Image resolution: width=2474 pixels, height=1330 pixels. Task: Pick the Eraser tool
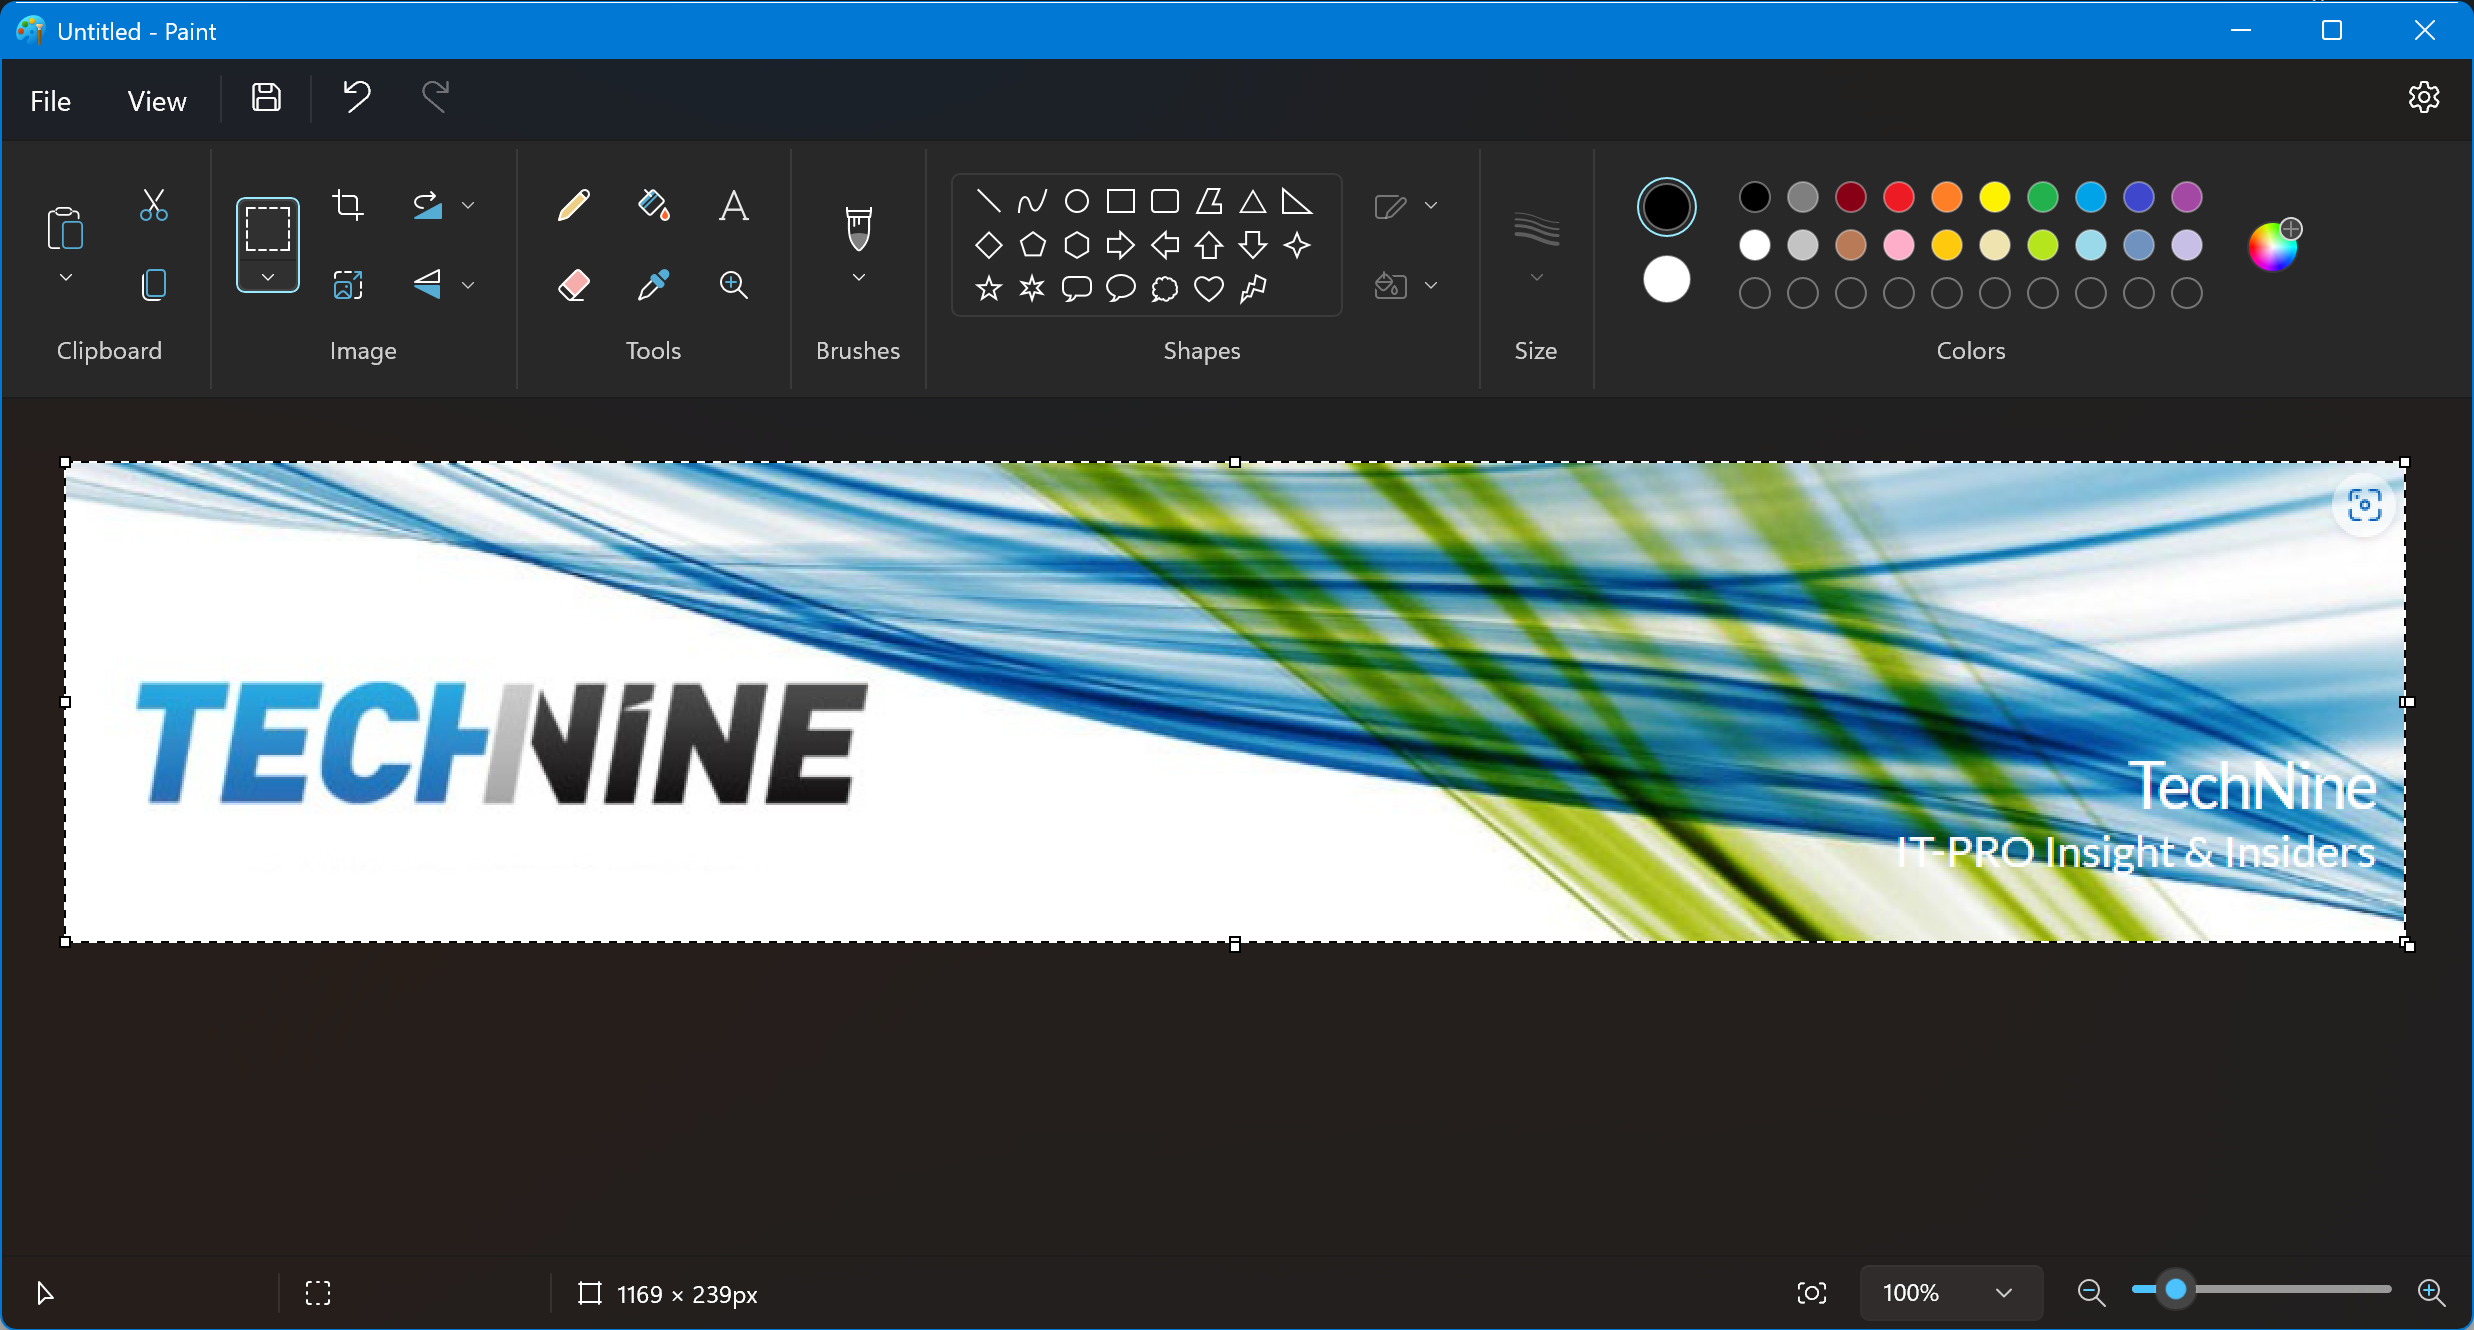[x=573, y=286]
